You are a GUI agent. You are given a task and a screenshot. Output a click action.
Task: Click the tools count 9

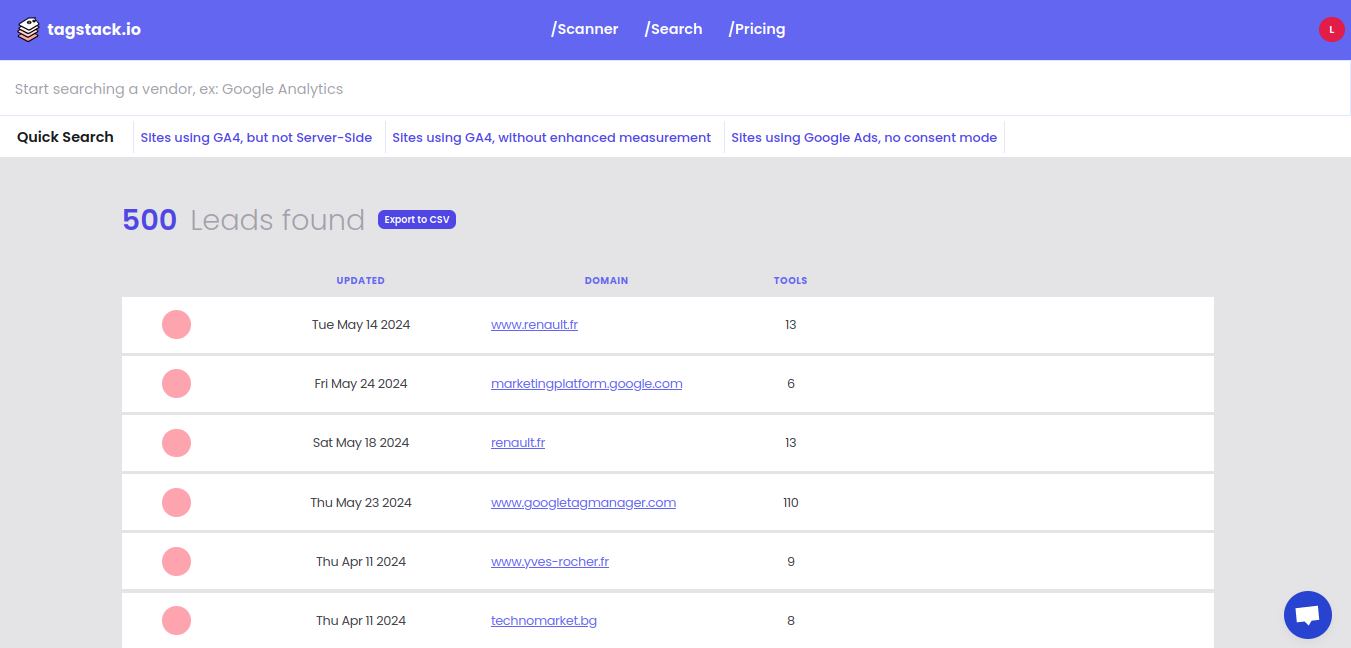click(x=791, y=562)
